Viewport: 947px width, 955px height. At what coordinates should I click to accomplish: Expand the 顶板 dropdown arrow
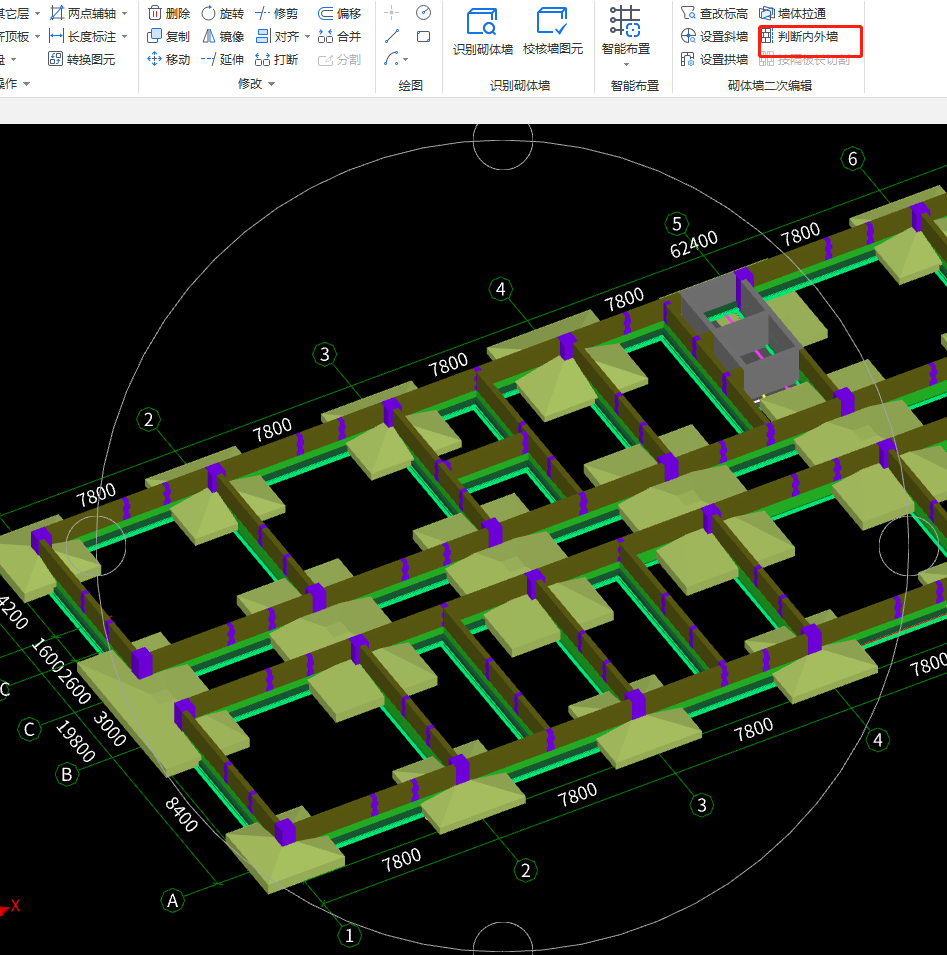(37, 37)
